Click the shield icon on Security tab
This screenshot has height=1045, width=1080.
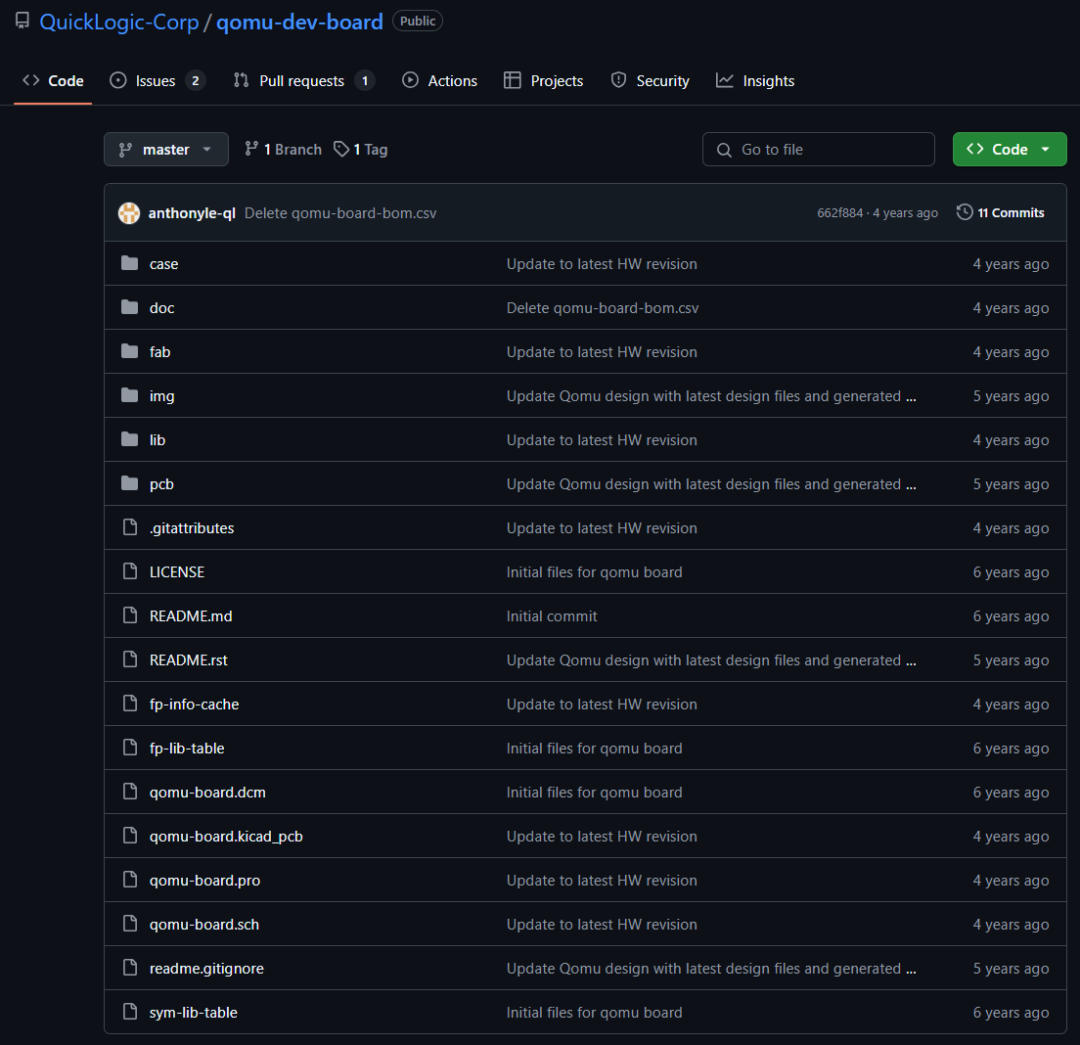pyautogui.click(x=619, y=80)
